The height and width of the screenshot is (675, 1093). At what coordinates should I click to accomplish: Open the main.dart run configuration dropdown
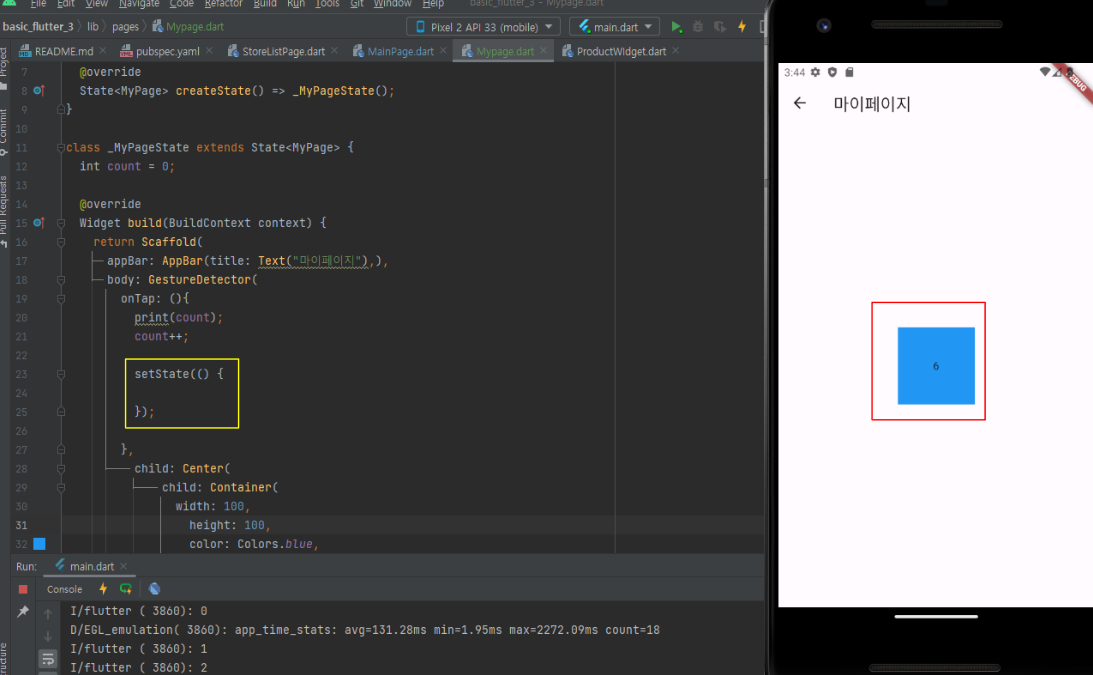(615, 26)
